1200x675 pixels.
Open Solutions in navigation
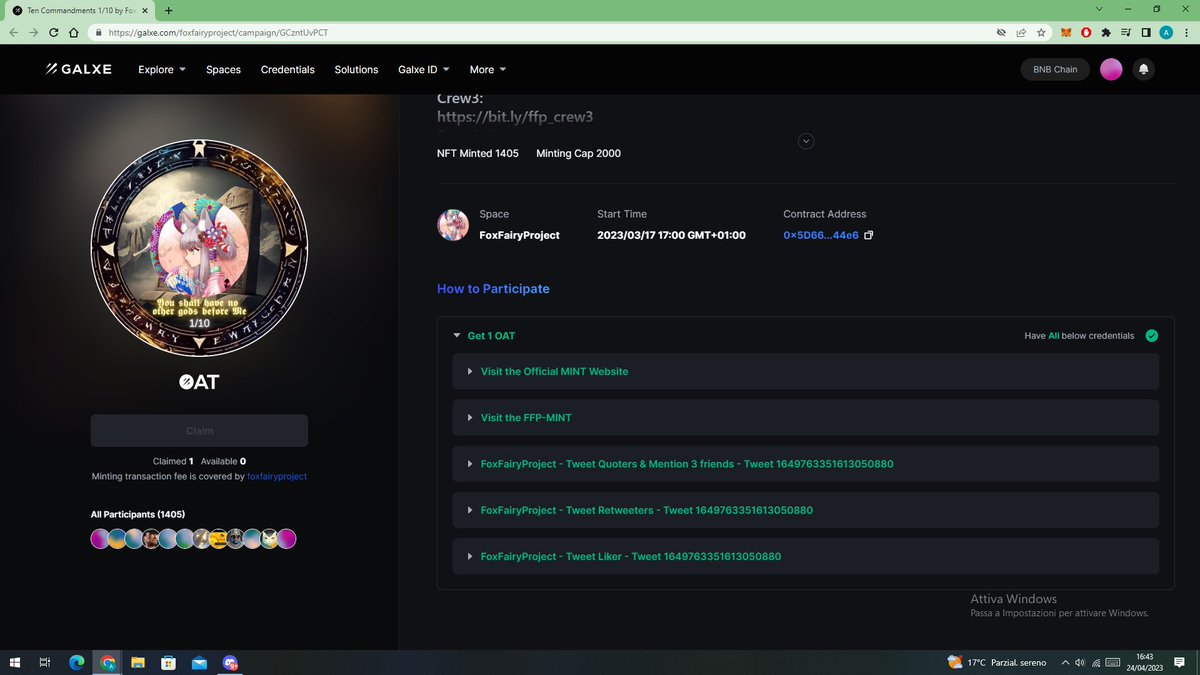click(356, 69)
